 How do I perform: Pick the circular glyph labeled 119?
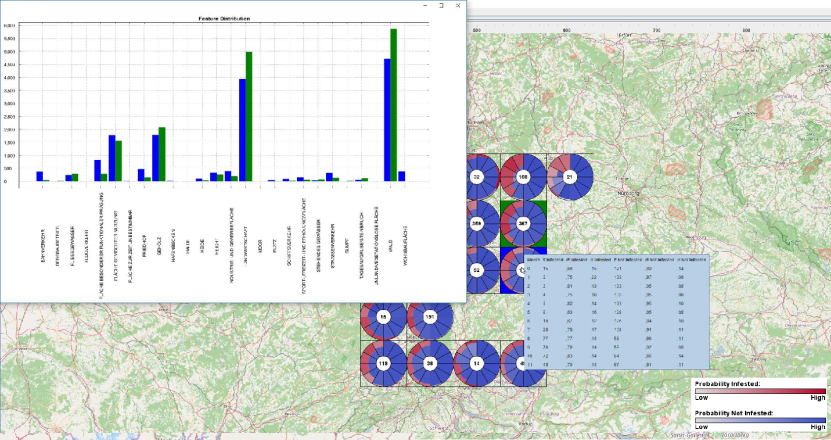(383, 364)
